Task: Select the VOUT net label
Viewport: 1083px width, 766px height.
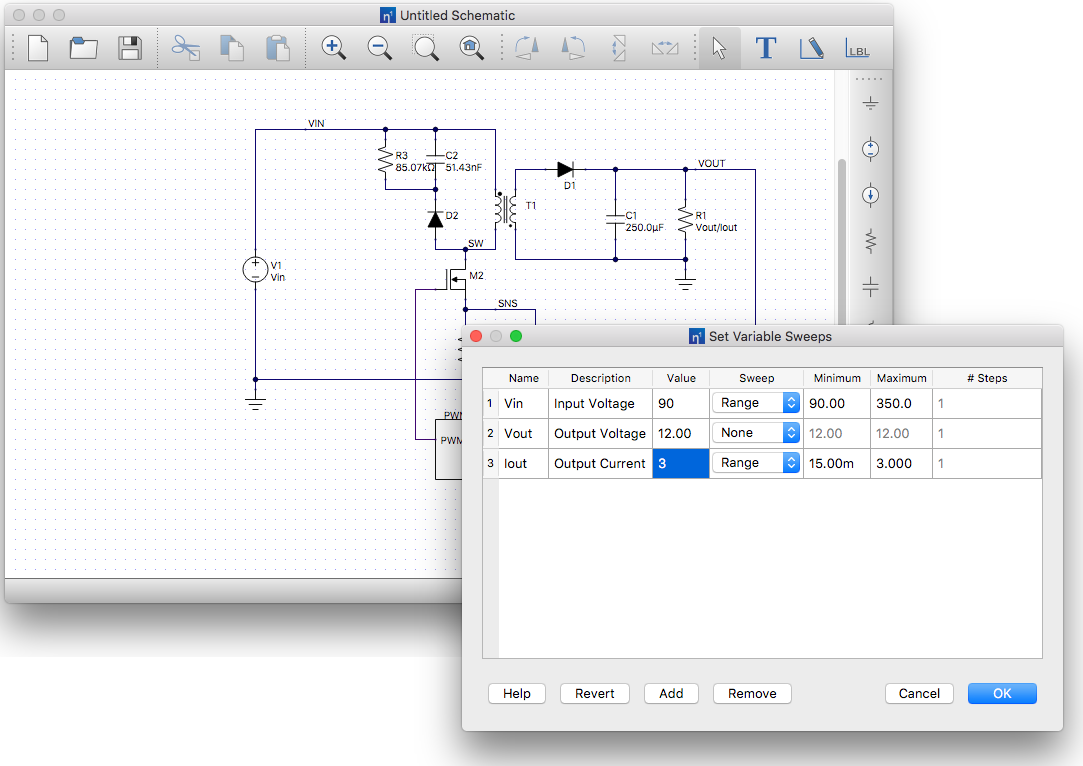Action: click(711, 163)
